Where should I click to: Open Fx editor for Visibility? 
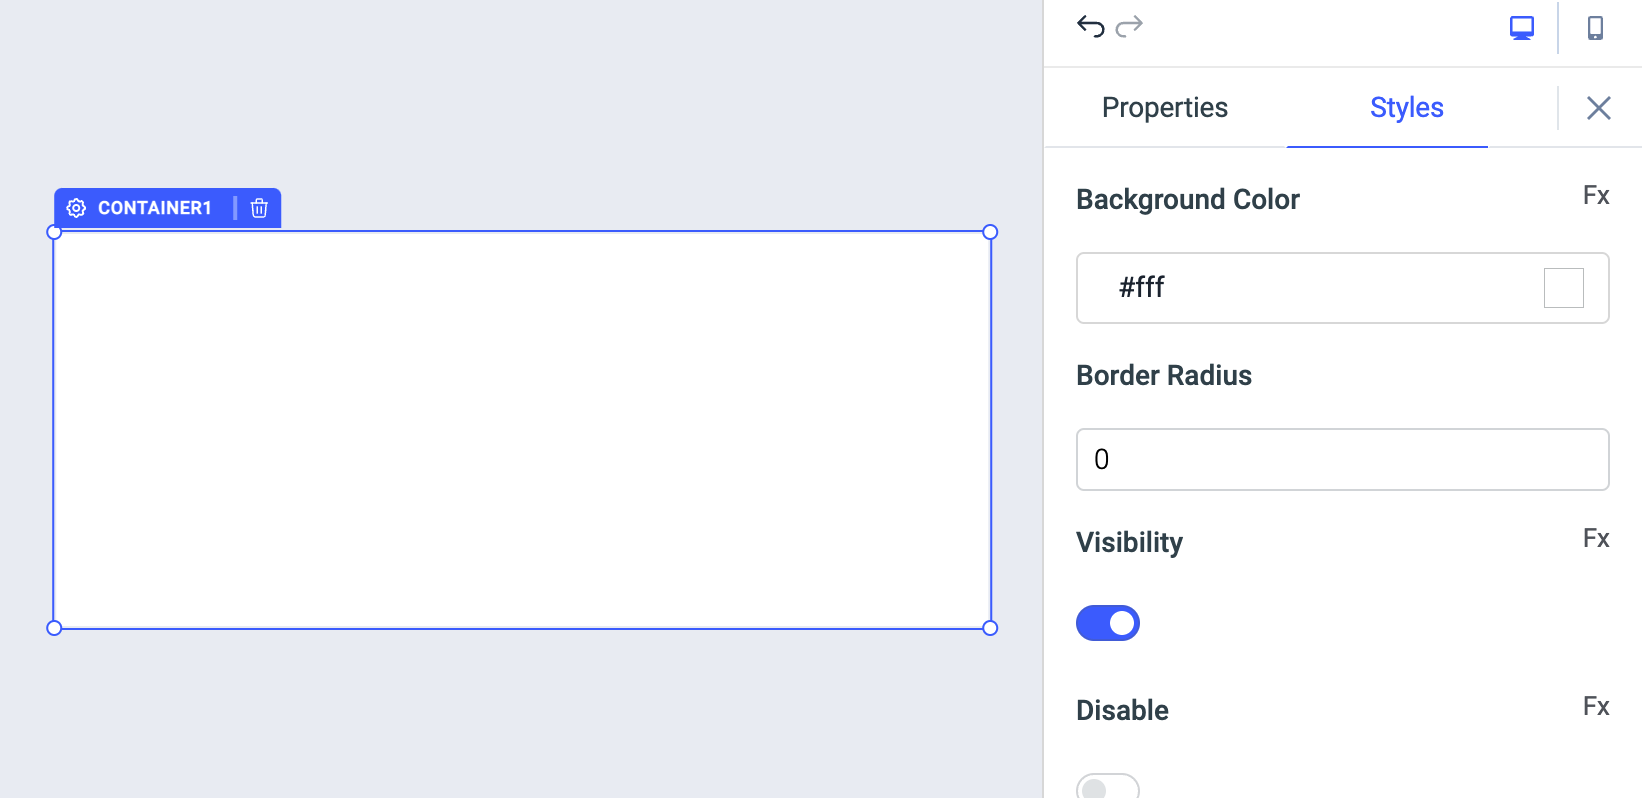click(1597, 538)
